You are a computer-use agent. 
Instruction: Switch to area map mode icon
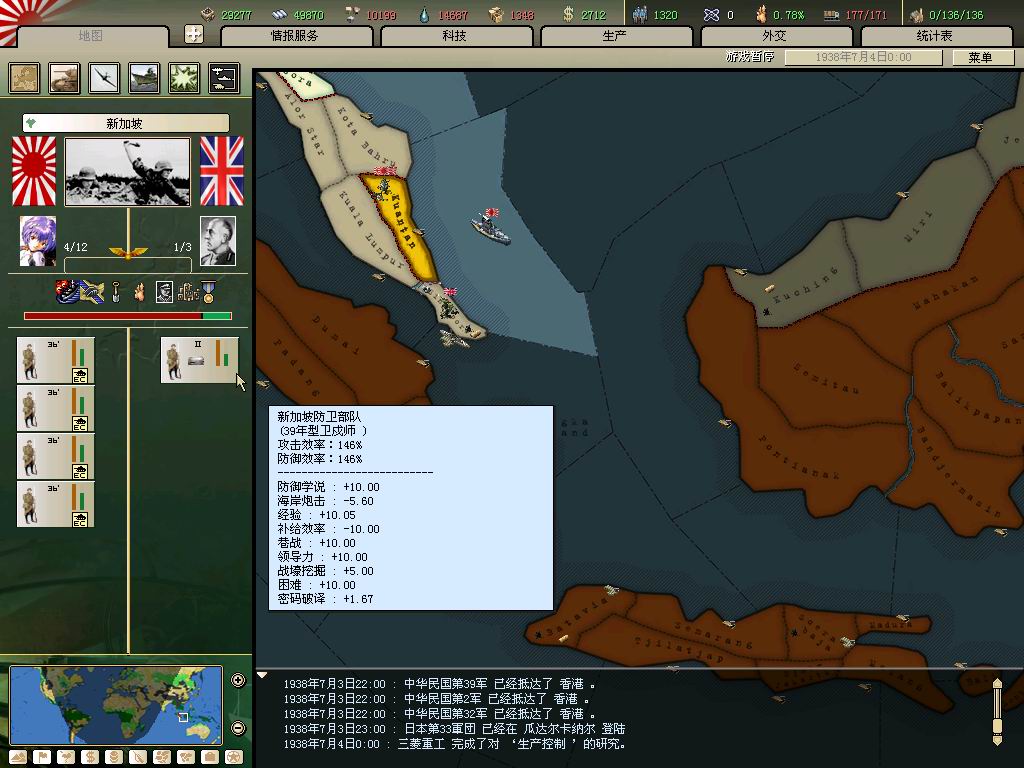(186, 757)
